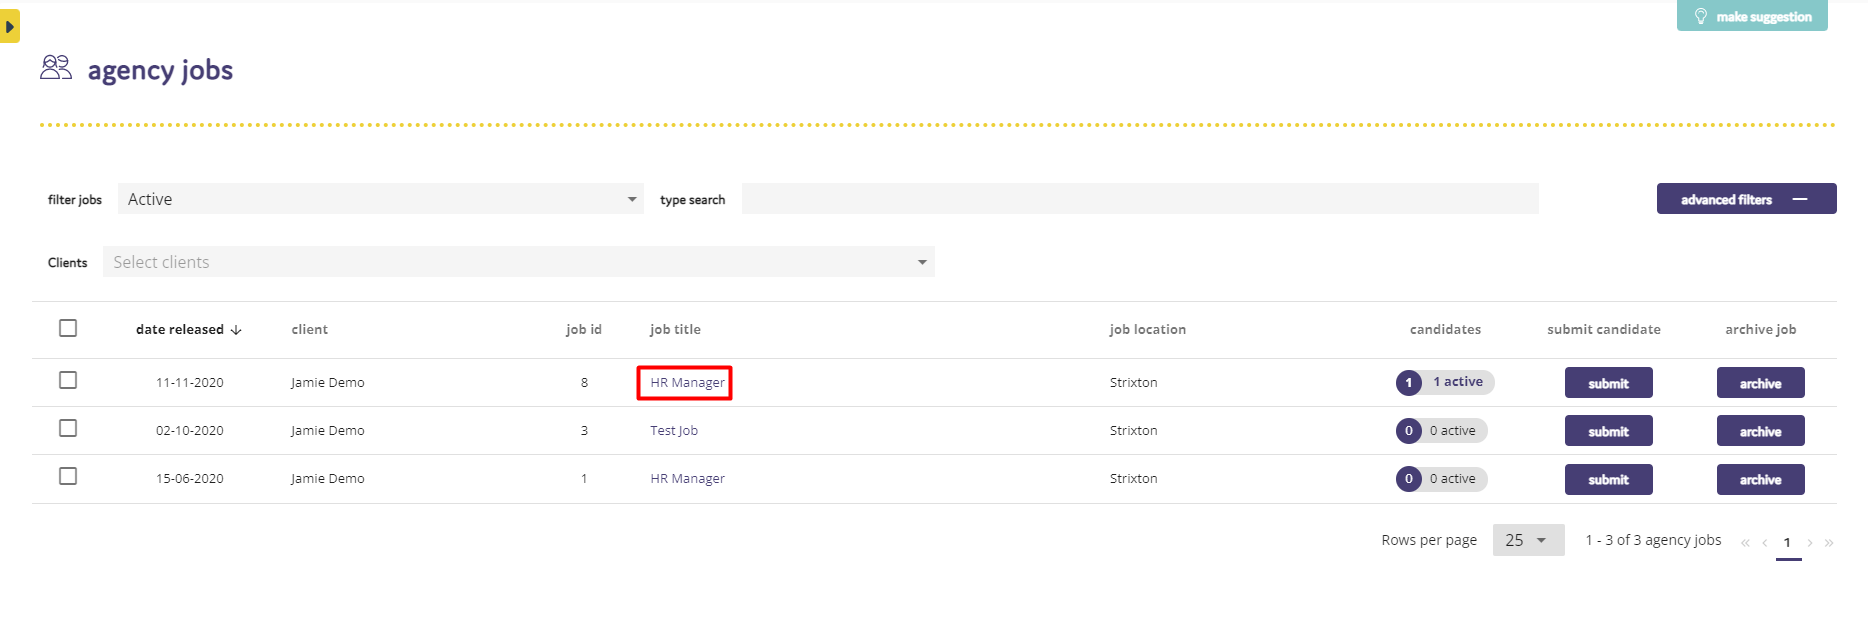1868x644 pixels.
Task: Archive the job id 8 HR Manager
Action: click(1760, 383)
